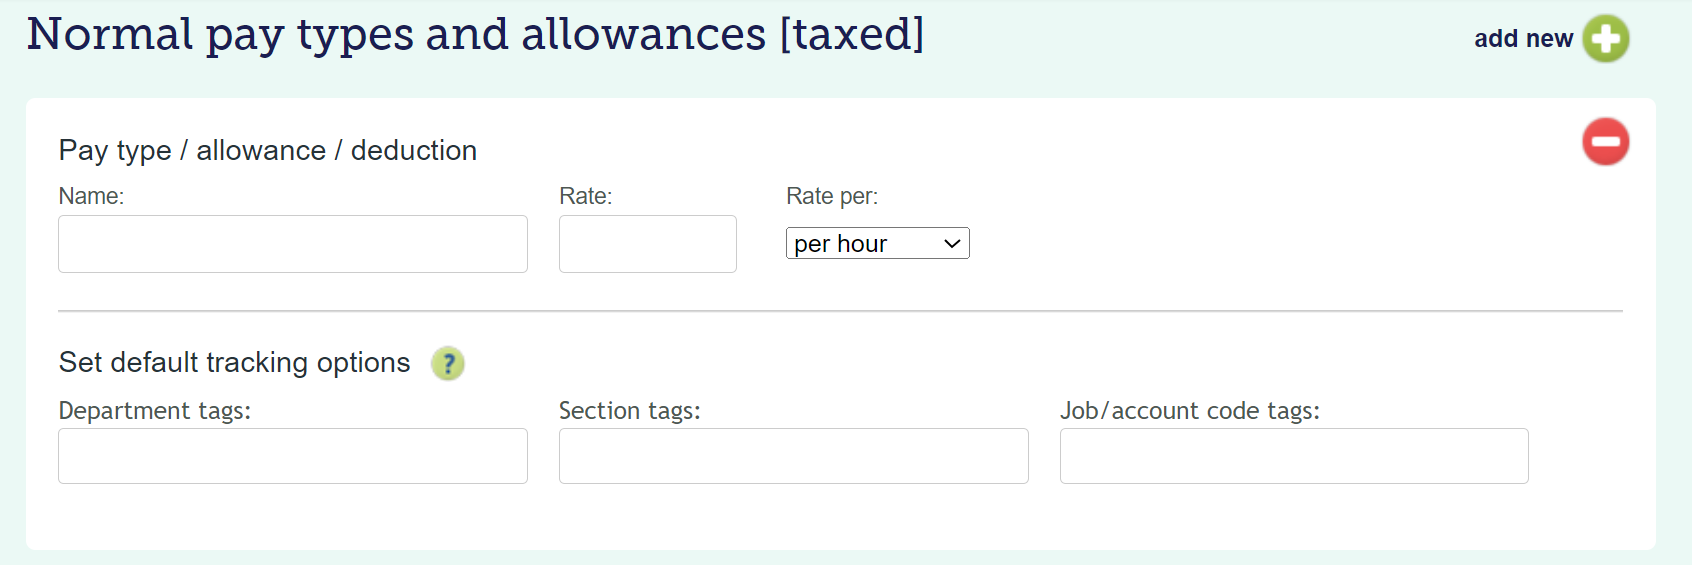Image resolution: width=1692 pixels, height=565 pixels.
Task: Click the Section tags text box
Action: point(793,456)
